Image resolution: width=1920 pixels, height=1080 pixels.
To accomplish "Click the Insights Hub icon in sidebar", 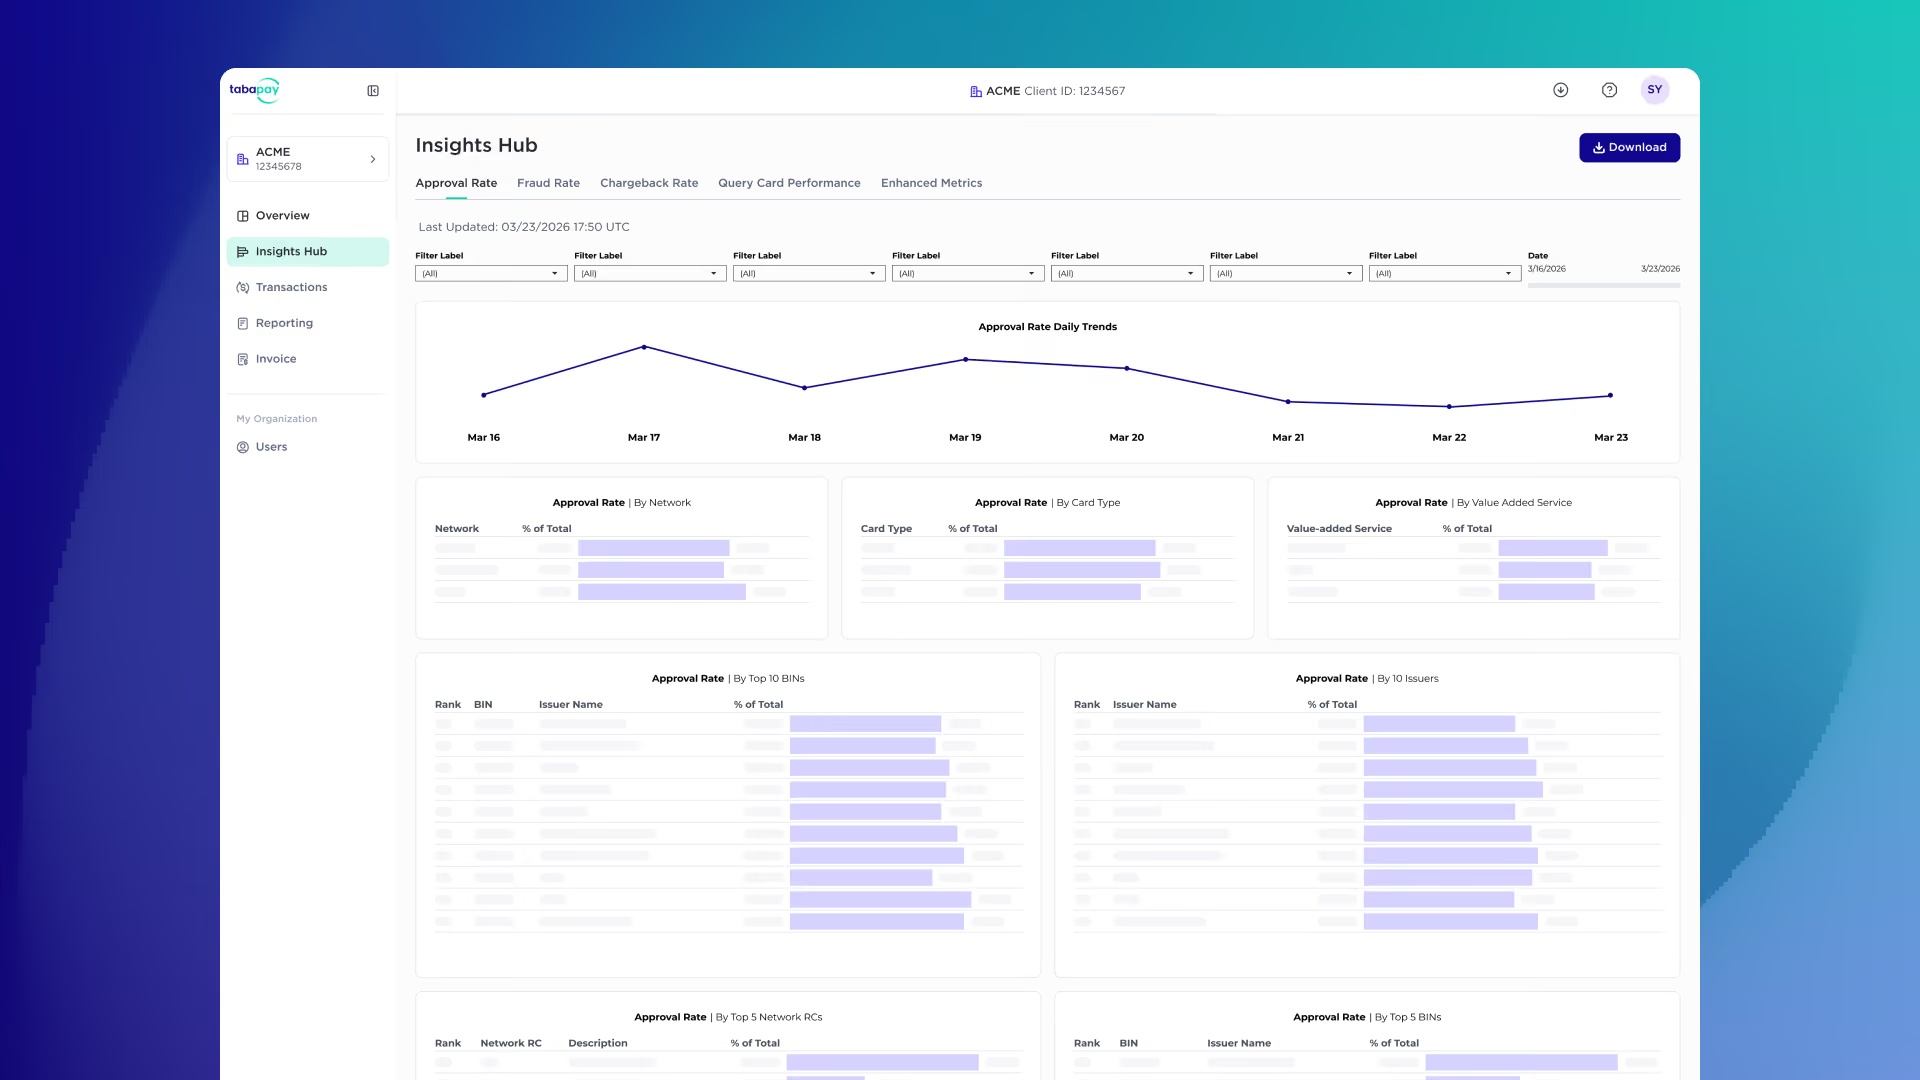I will coord(242,252).
